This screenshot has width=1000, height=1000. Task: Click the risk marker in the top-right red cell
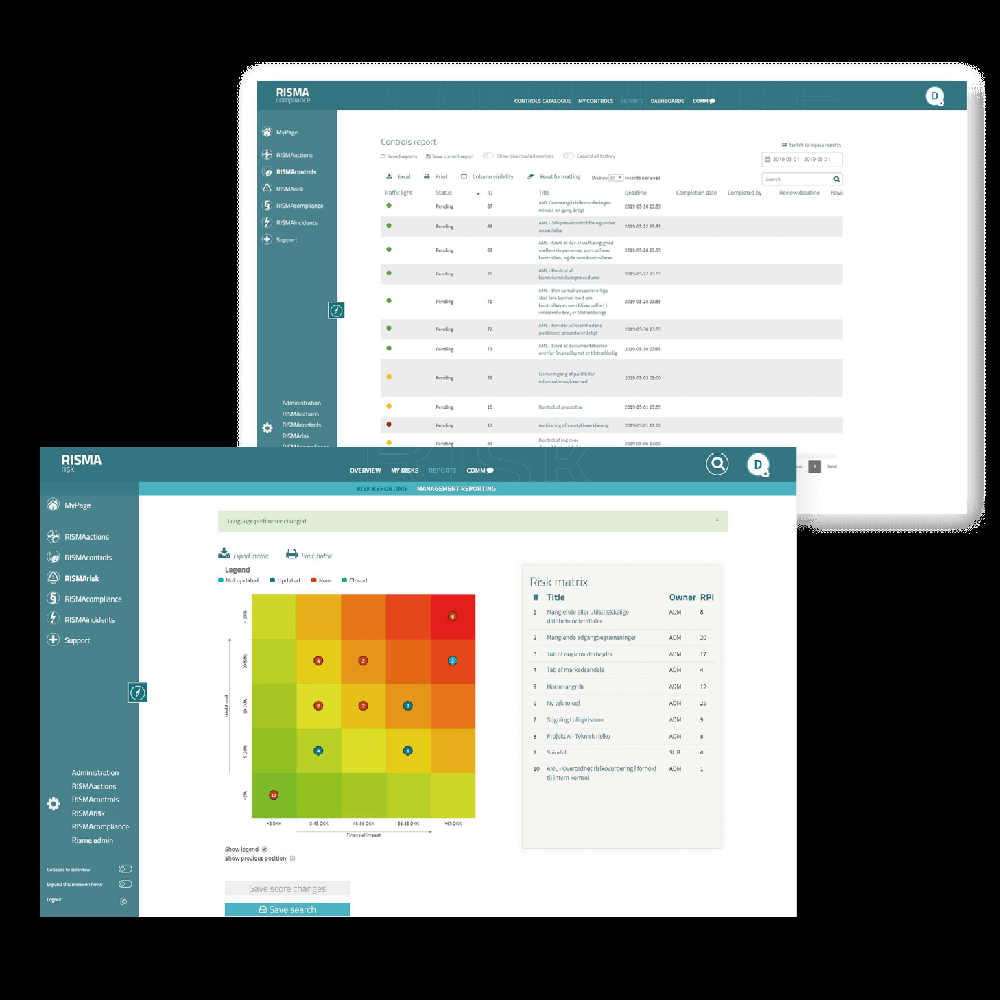coord(452,616)
